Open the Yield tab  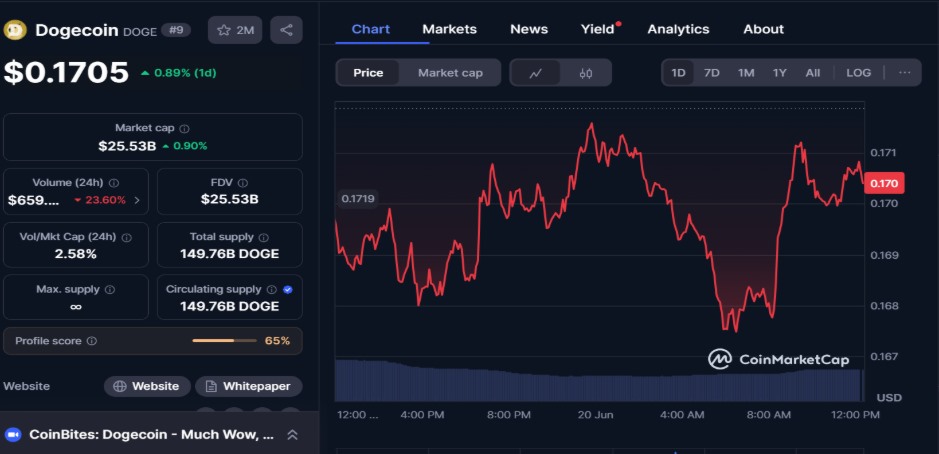pyautogui.click(x=598, y=29)
